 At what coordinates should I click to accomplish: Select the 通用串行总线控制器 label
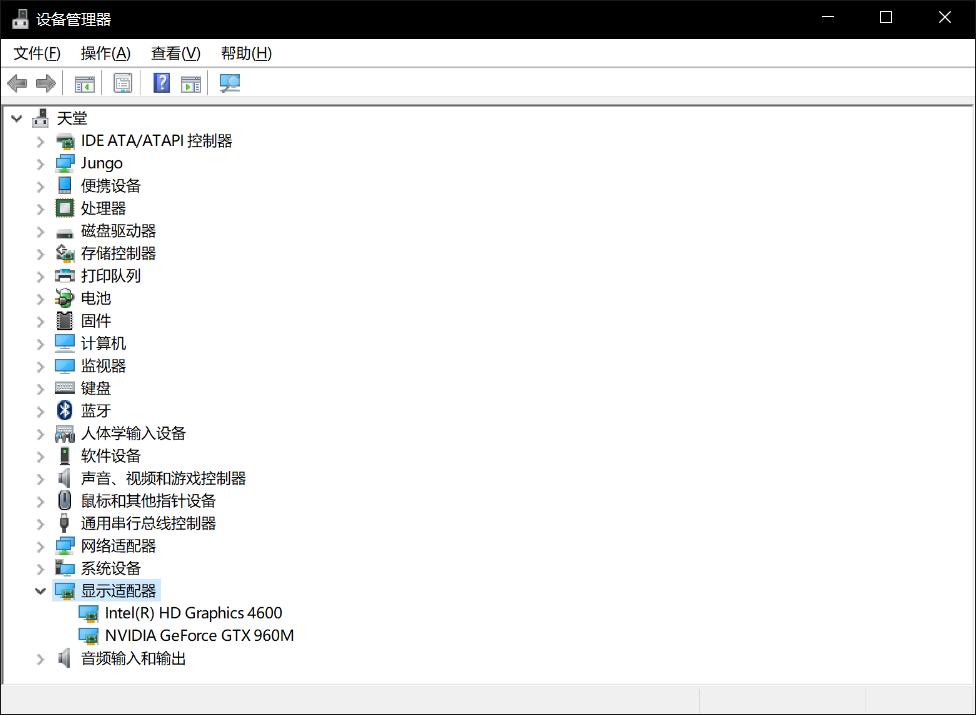tap(148, 523)
